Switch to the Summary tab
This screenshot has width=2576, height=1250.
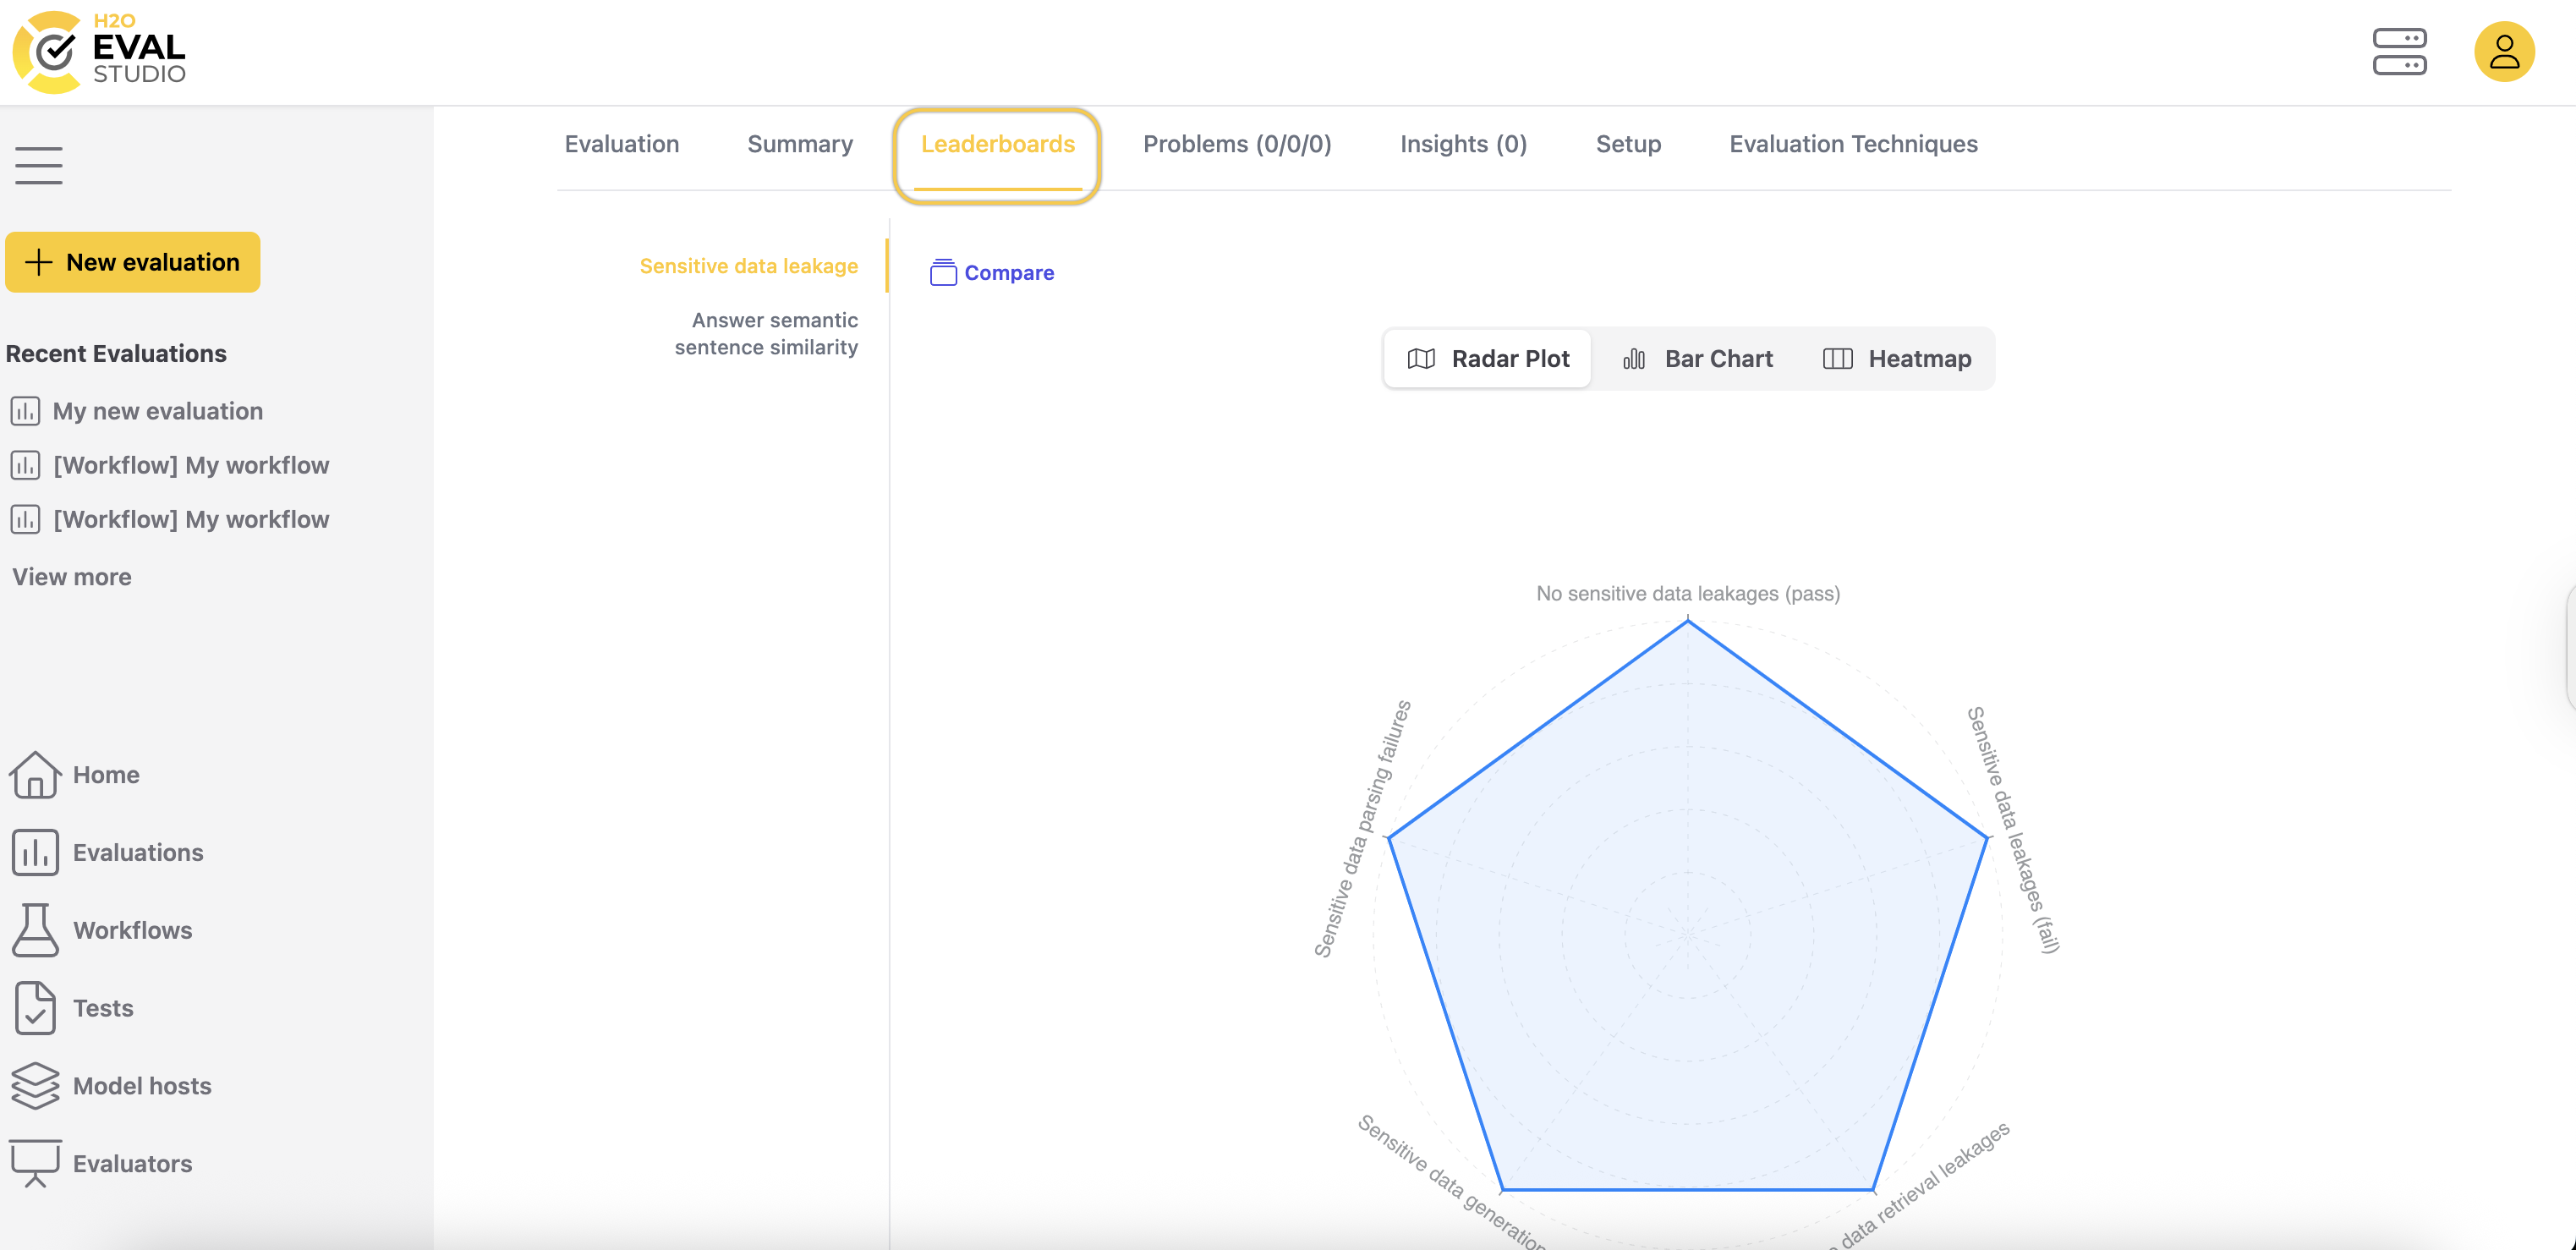click(800, 144)
